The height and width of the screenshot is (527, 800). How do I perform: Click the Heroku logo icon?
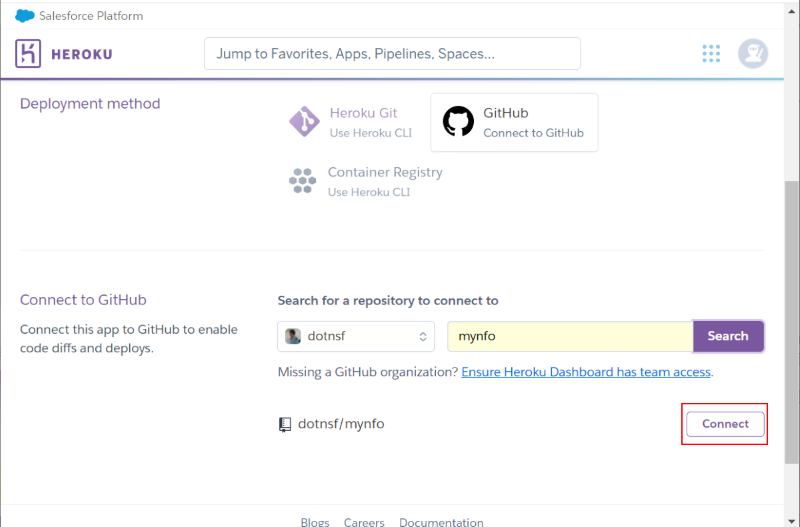click(28, 54)
